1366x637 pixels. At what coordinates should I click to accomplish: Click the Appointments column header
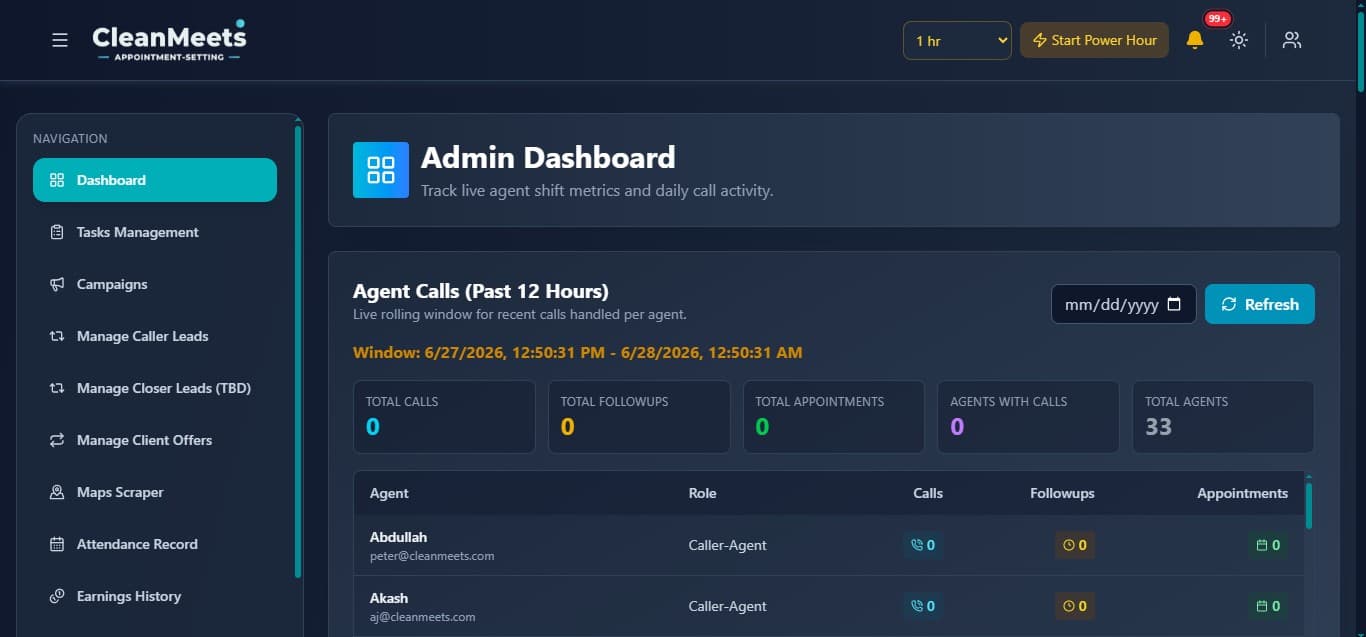coord(1242,493)
